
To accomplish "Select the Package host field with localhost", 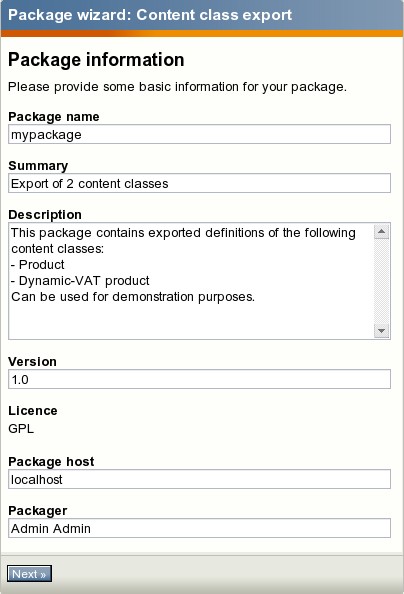I will tap(199, 479).
